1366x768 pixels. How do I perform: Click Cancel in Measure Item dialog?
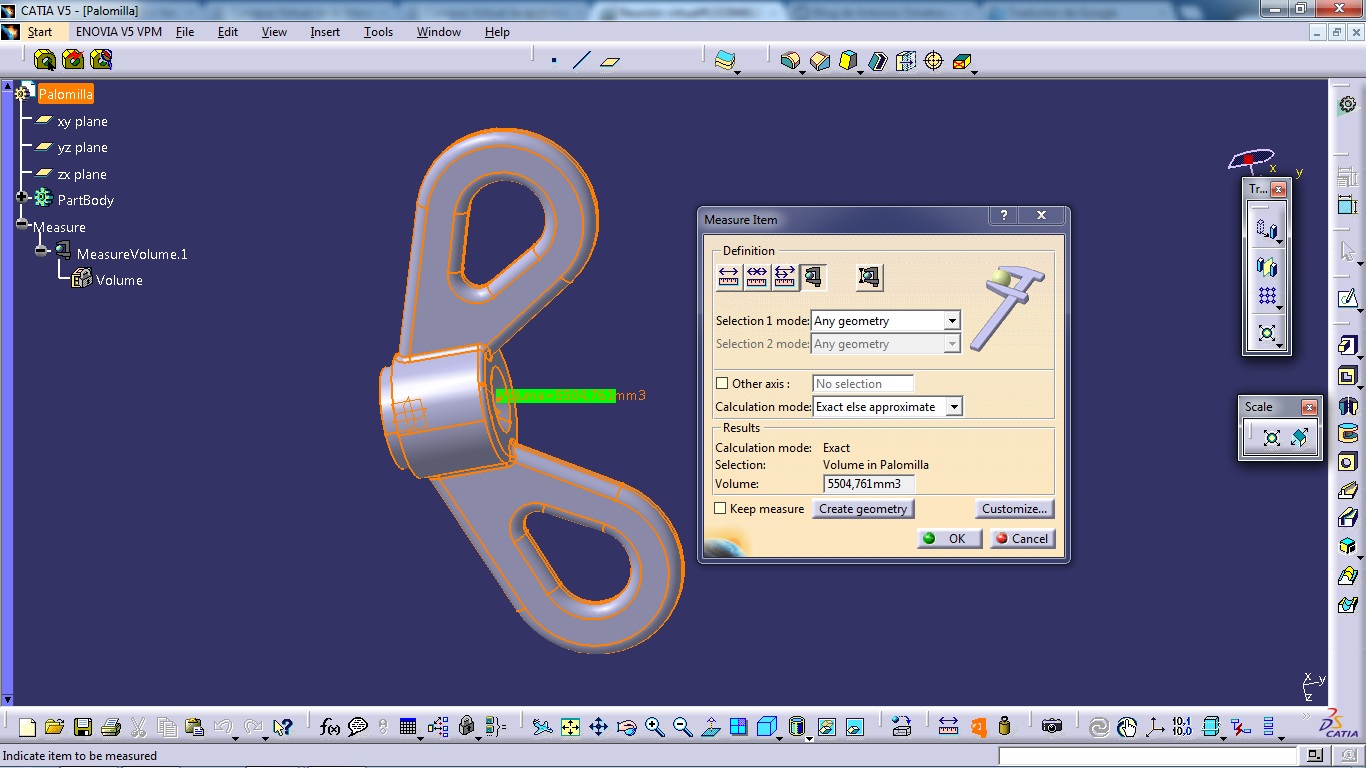tap(1021, 538)
